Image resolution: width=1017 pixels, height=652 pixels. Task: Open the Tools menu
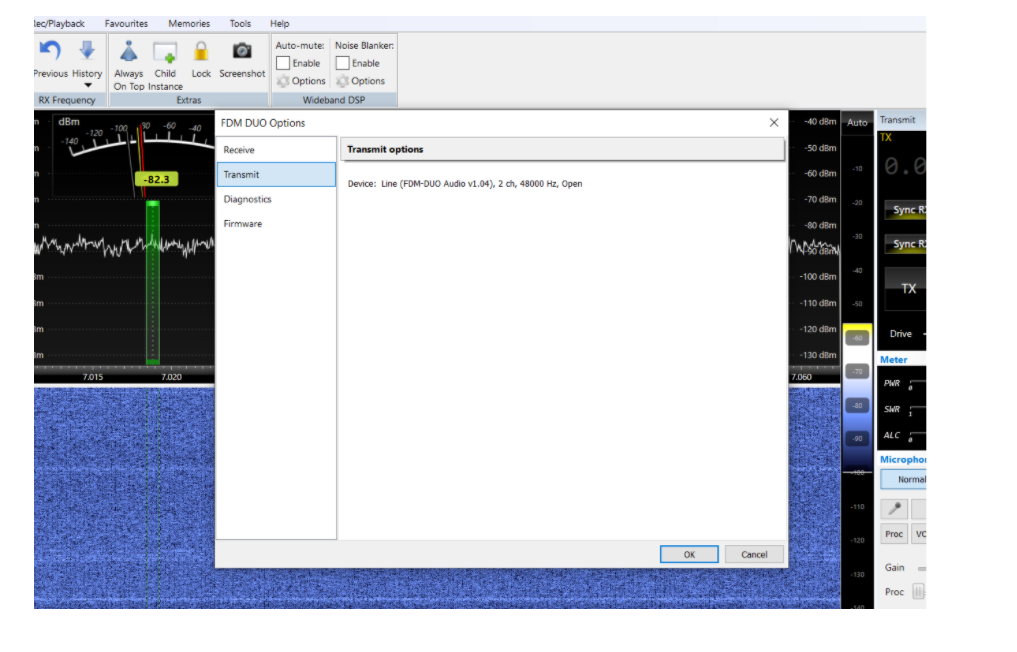[240, 23]
